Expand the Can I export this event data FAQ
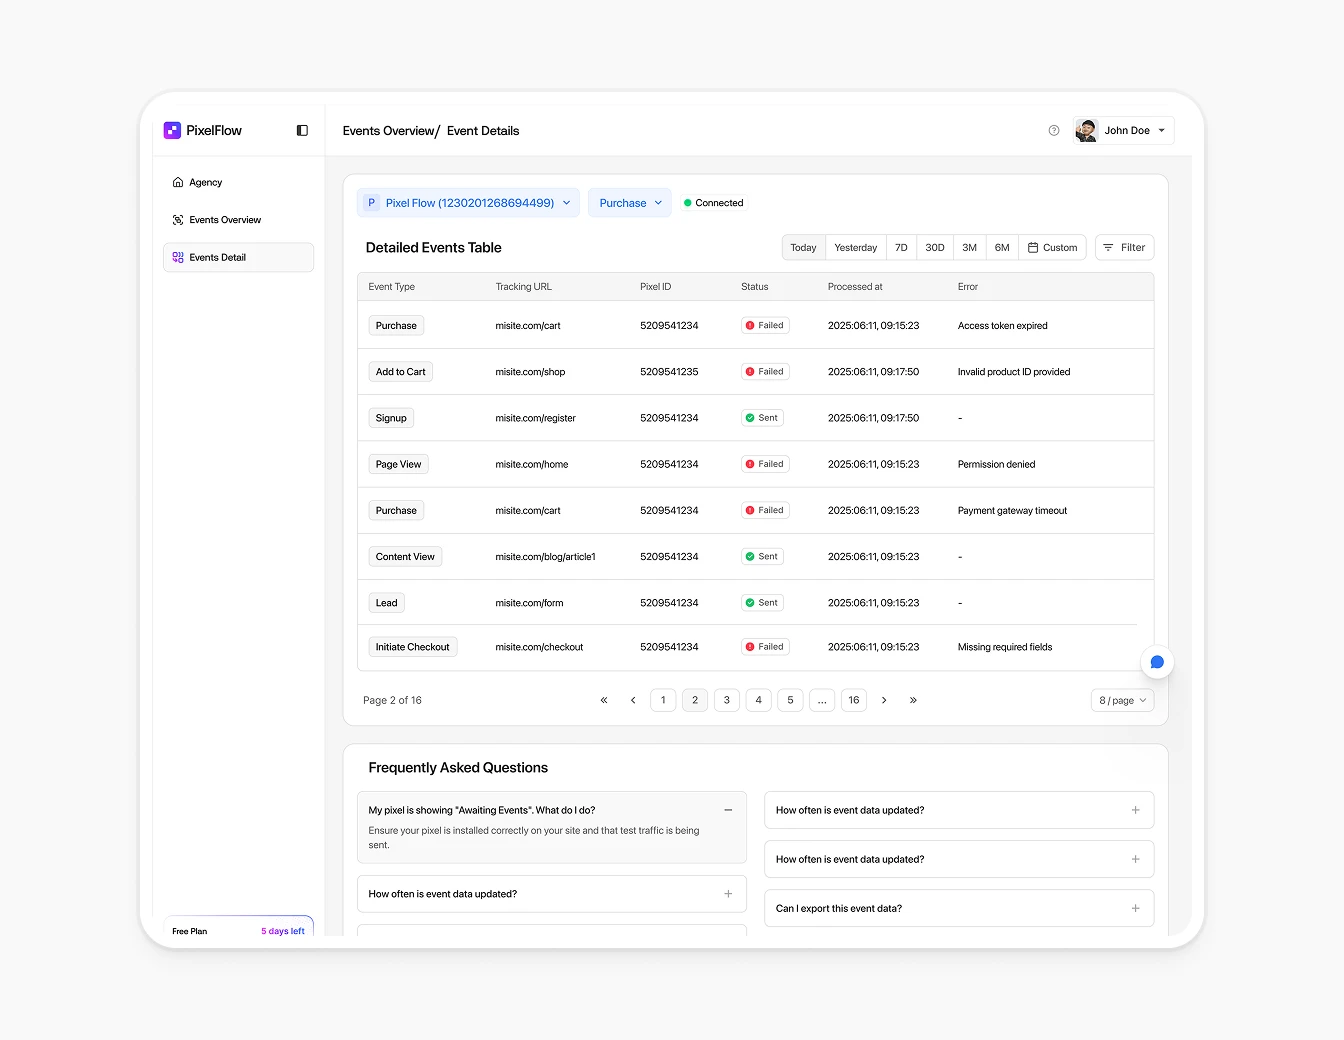The width and height of the screenshot is (1344, 1040). [x=1135, y=908]
